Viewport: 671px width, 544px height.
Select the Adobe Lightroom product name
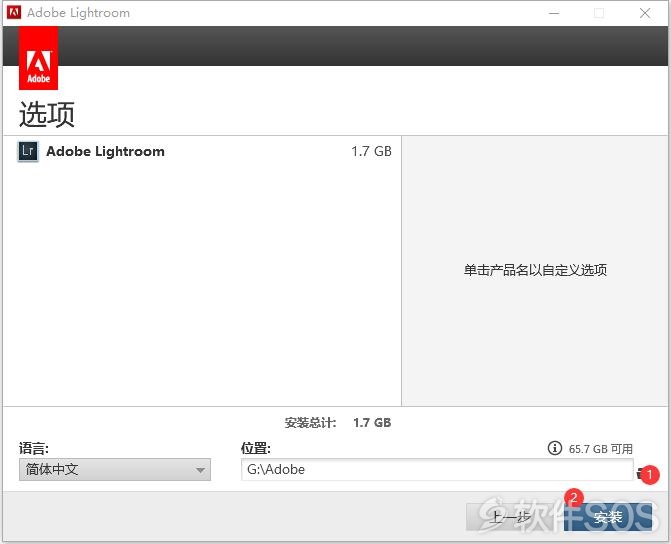pos(105,152)
